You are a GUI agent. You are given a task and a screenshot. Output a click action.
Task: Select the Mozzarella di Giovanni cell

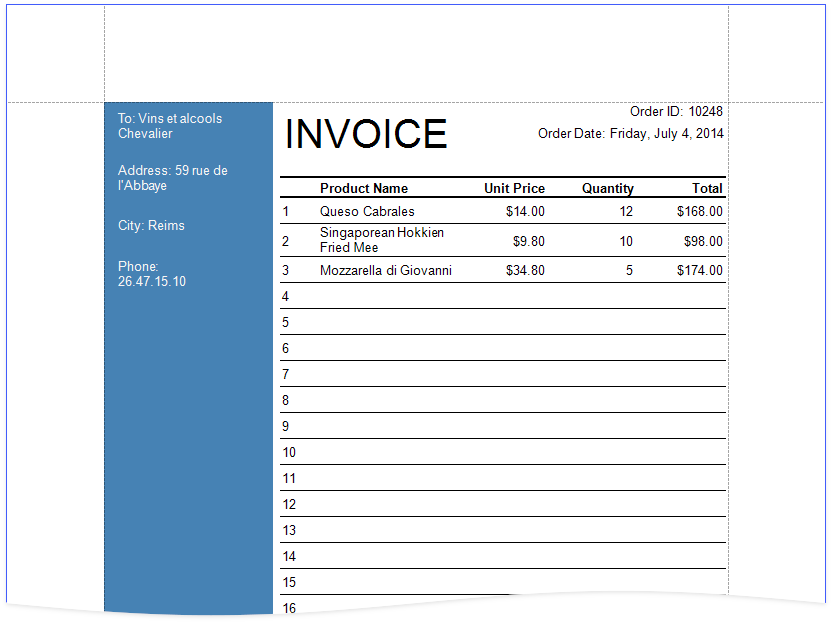pos(386,270)
